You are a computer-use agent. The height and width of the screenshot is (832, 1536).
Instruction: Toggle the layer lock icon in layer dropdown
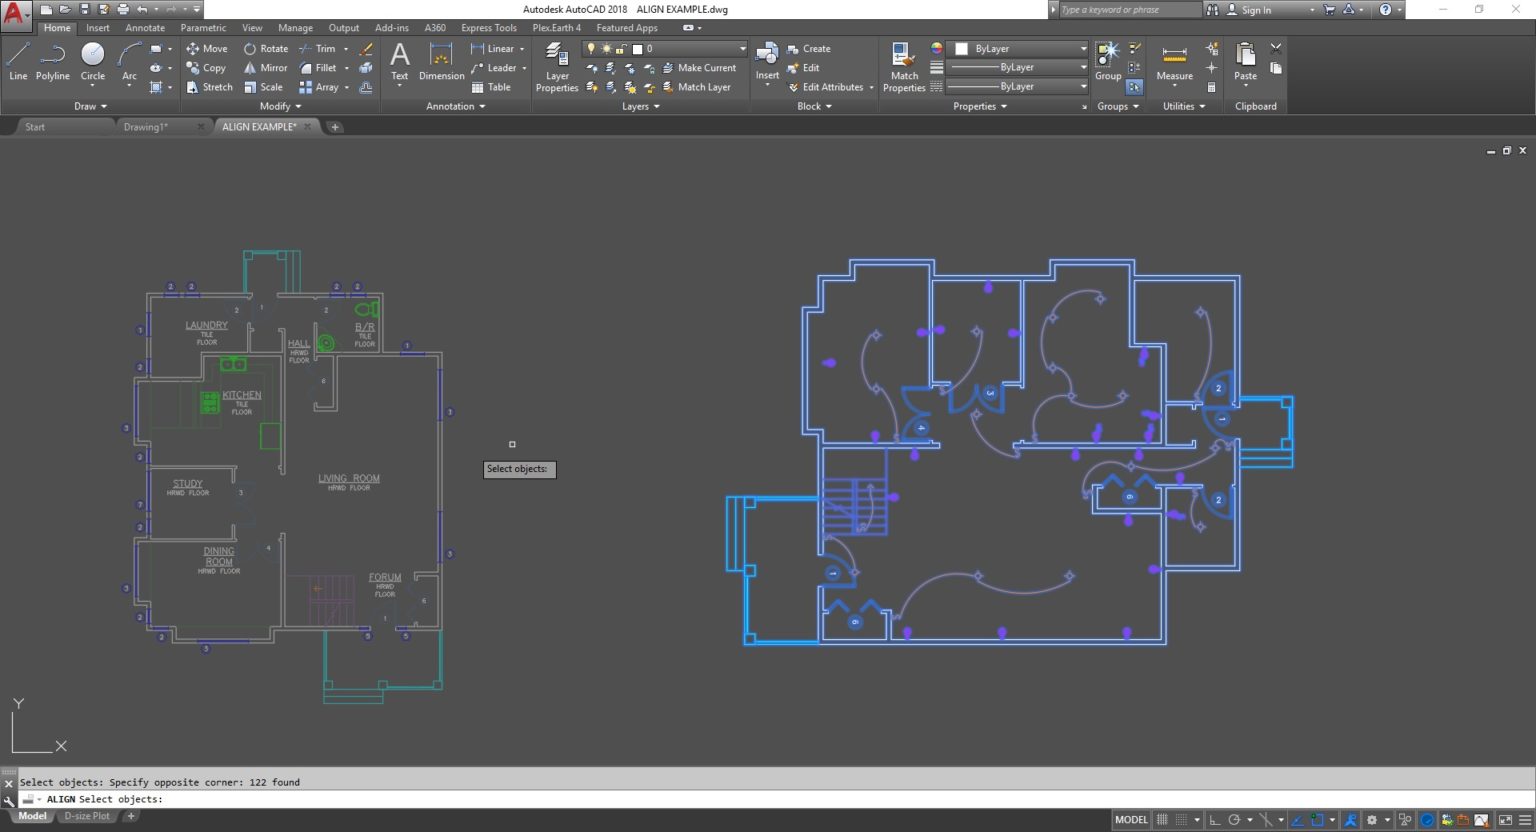click(x=621, y=49)
